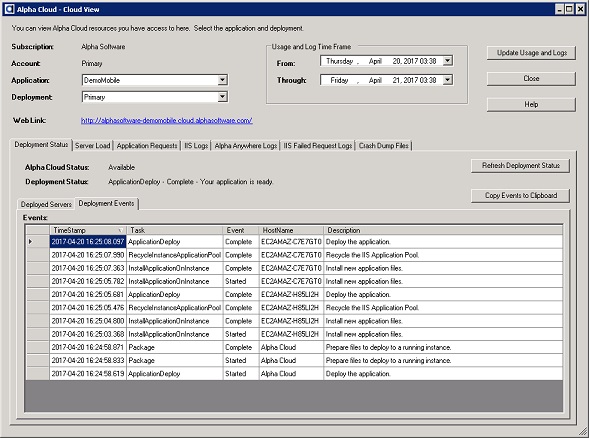Switch to the Application Requests tab

(x=147, y=146)
